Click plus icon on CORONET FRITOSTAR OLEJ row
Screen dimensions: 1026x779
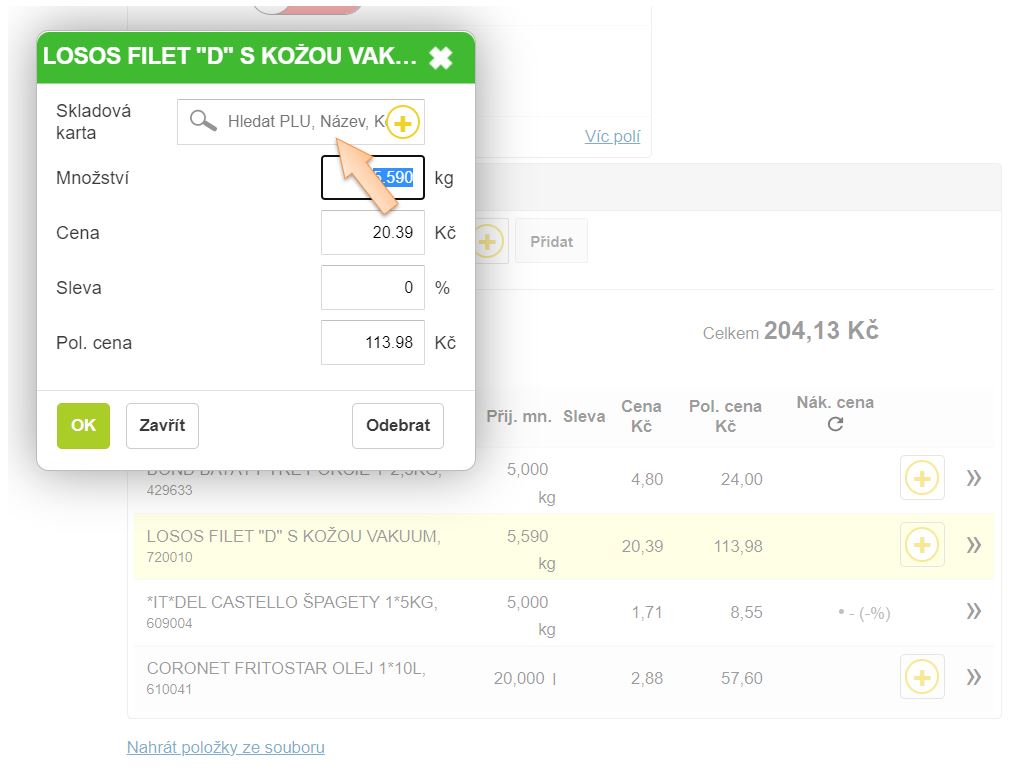pyautogui.click(x=921, y=678)
